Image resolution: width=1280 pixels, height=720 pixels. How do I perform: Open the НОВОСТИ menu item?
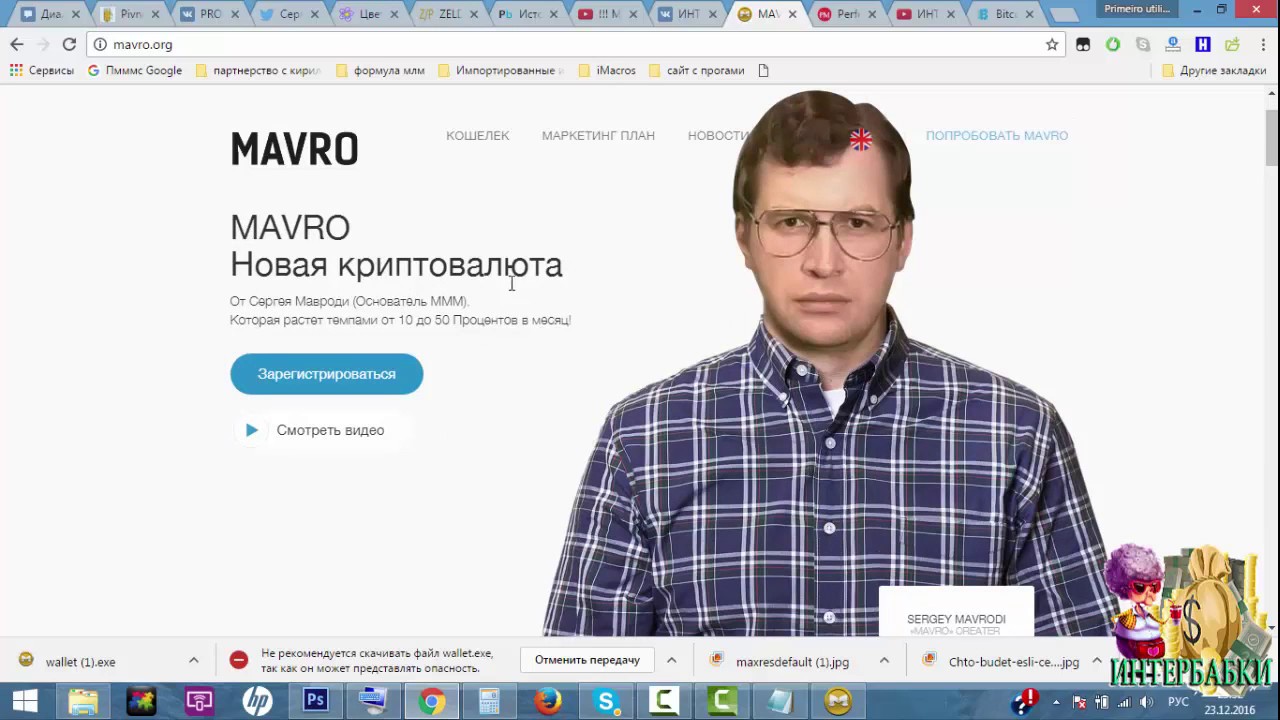tap(718, 136)
